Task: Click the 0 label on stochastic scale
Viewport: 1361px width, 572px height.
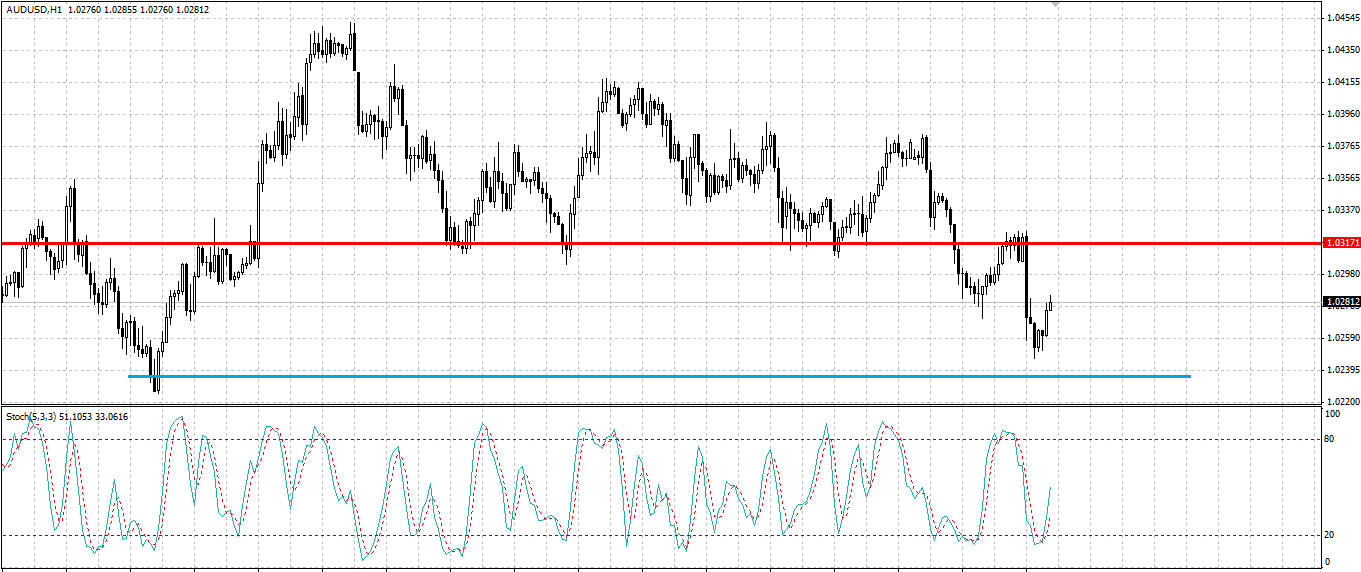Action: pyautogui.click(x=1328, y=562)
